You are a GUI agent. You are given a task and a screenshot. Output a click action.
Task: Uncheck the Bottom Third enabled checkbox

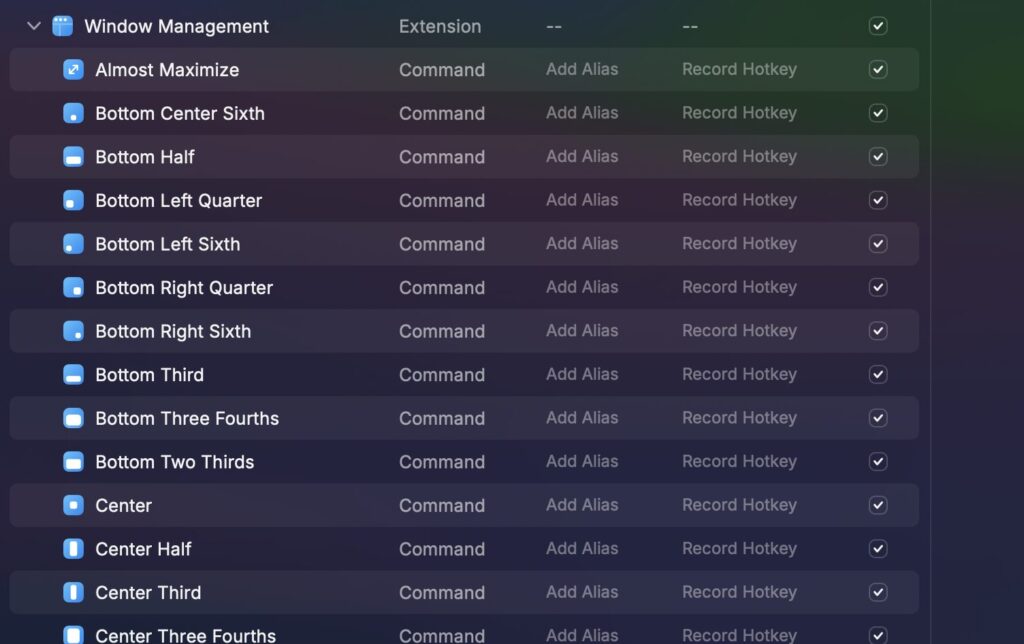click(x=878, y=375)
